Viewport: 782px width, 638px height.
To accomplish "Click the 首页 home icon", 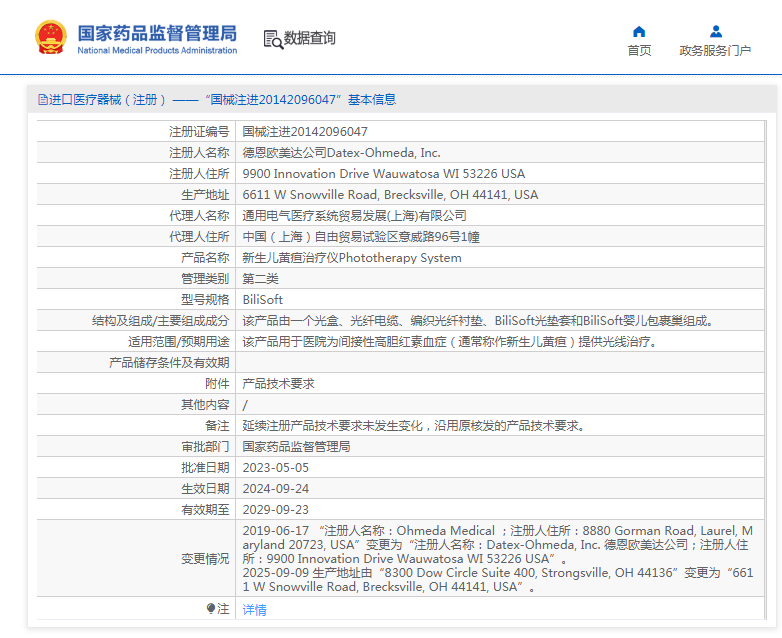I will point(639,32).
